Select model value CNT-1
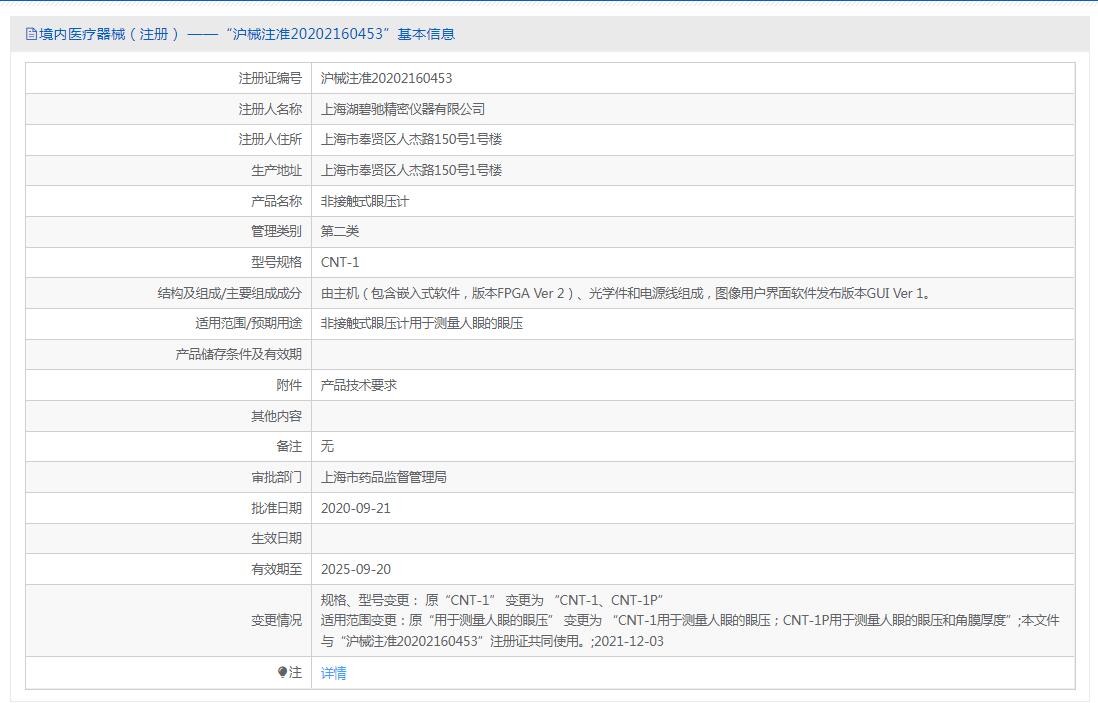 point(340,262)
